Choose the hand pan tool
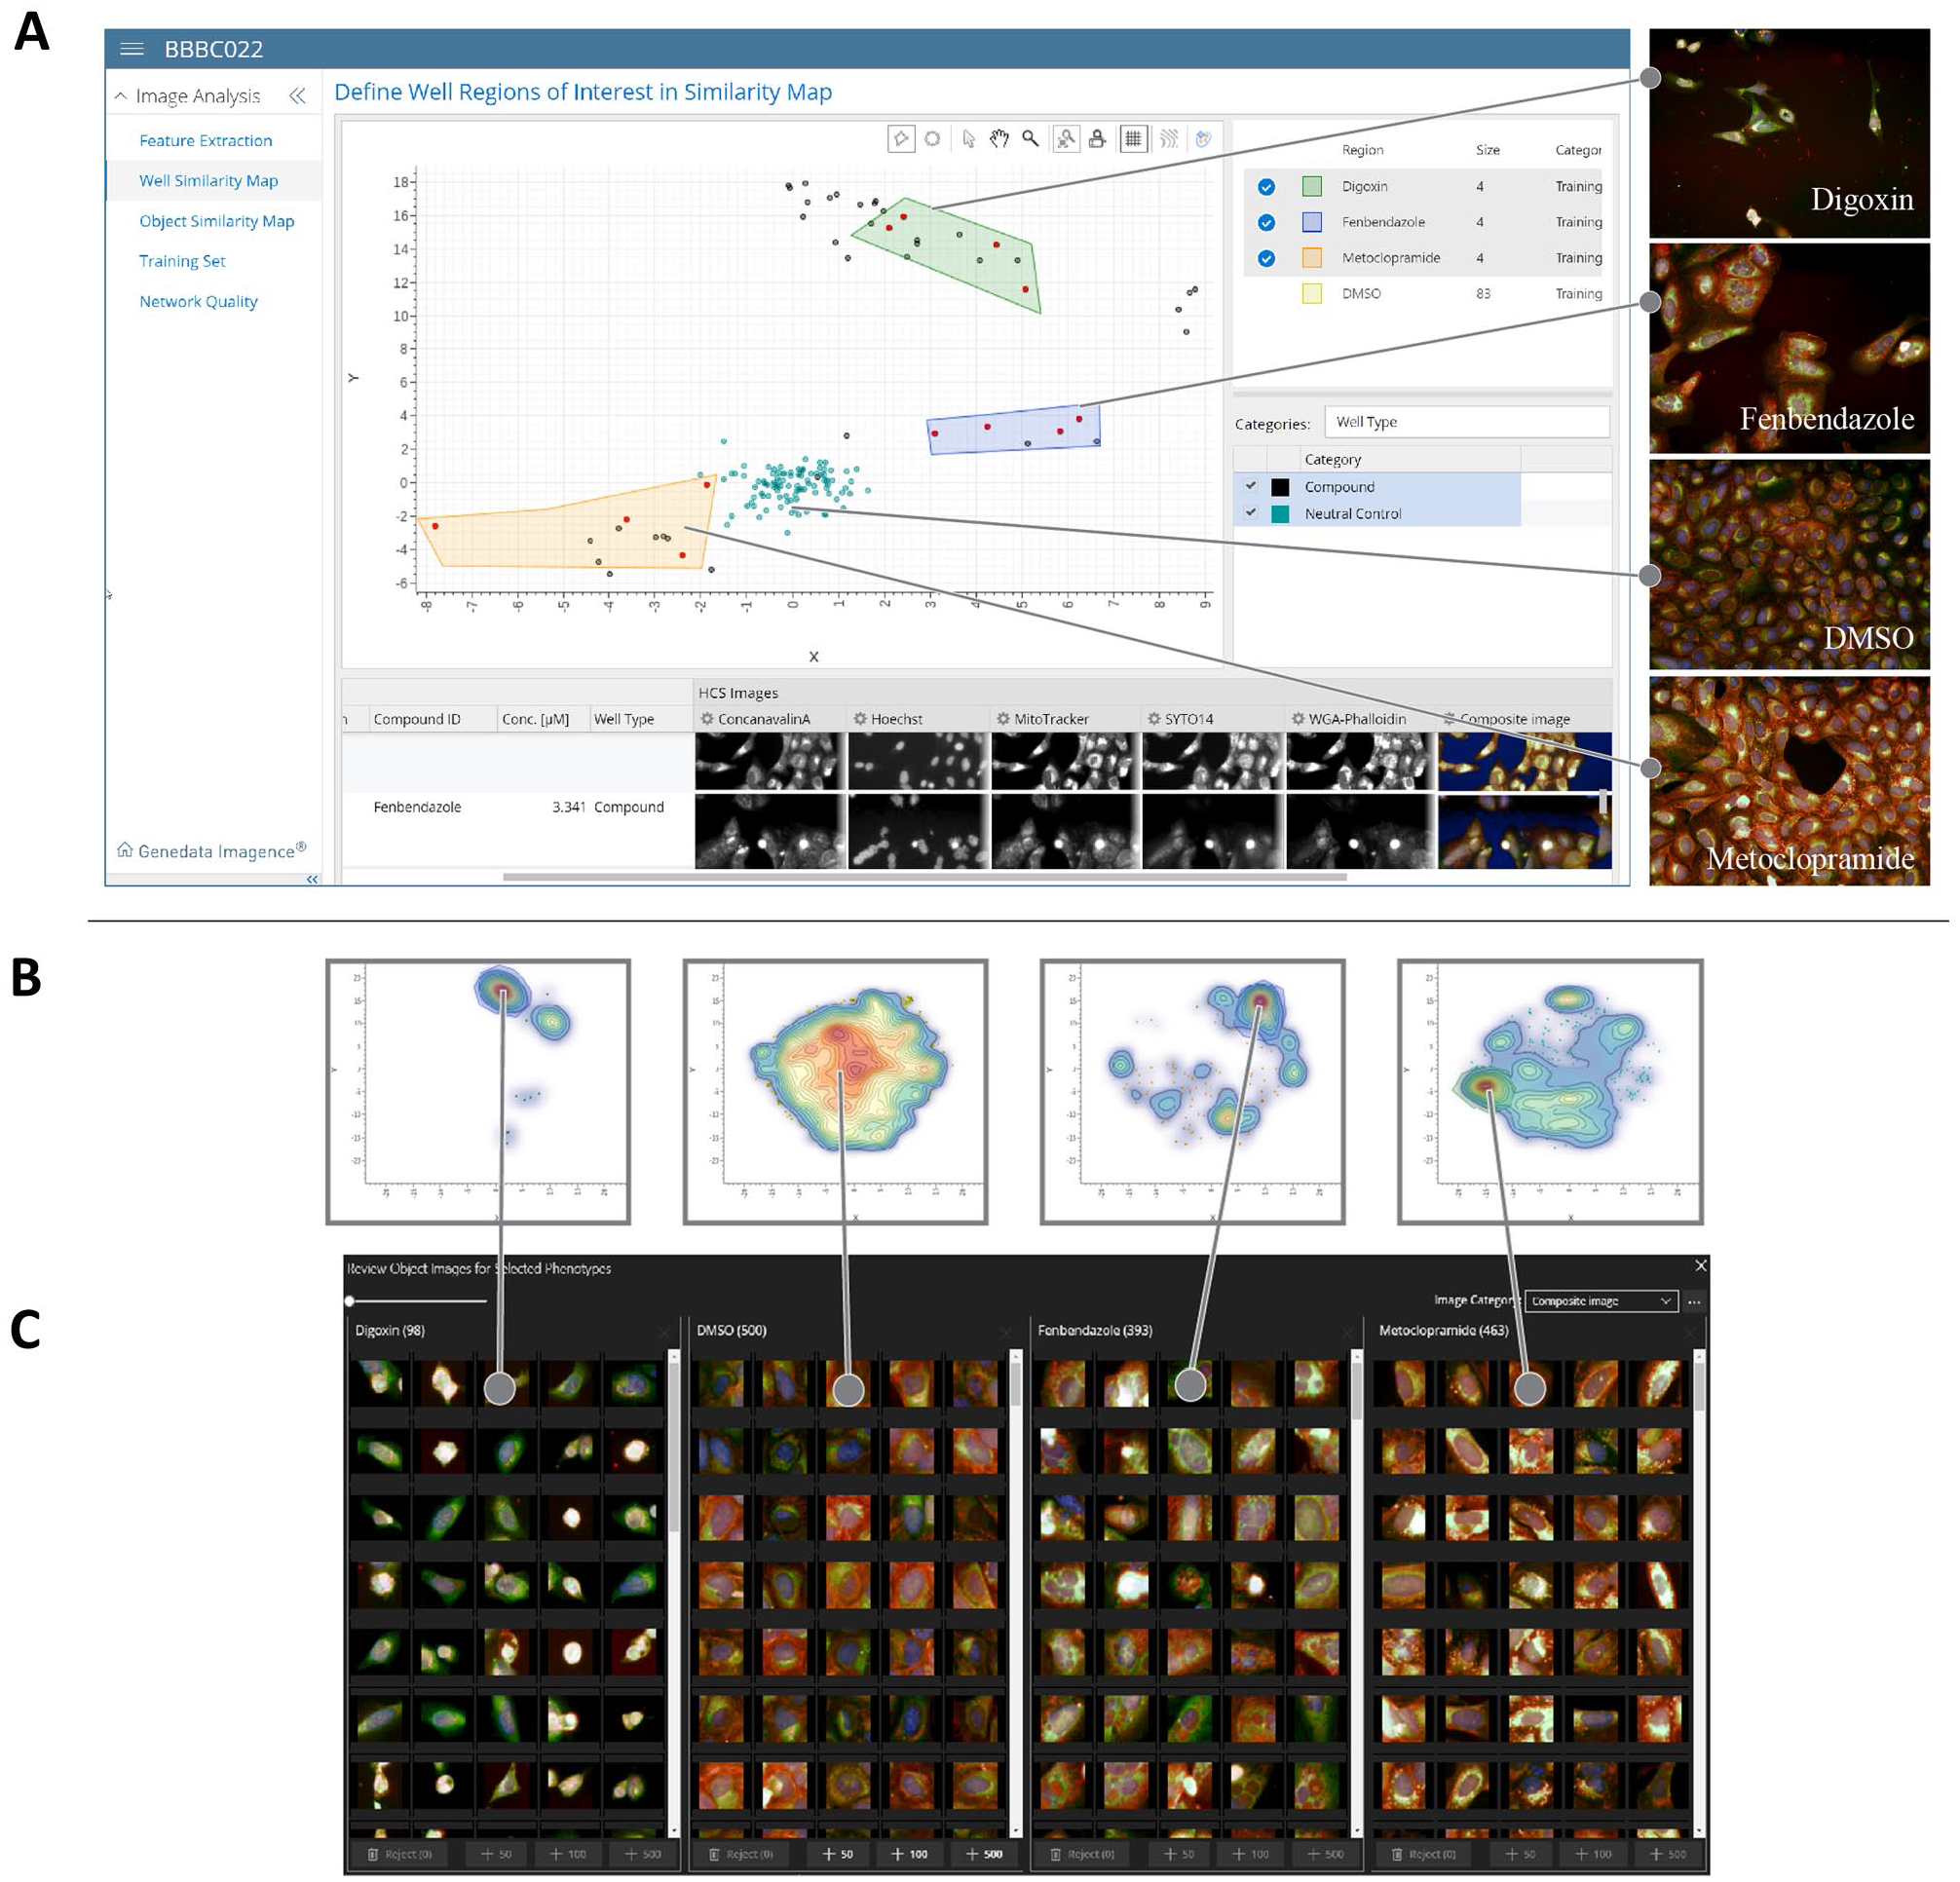The width and height of the screenshot is (1960, 1882). (x=999, y=139)
